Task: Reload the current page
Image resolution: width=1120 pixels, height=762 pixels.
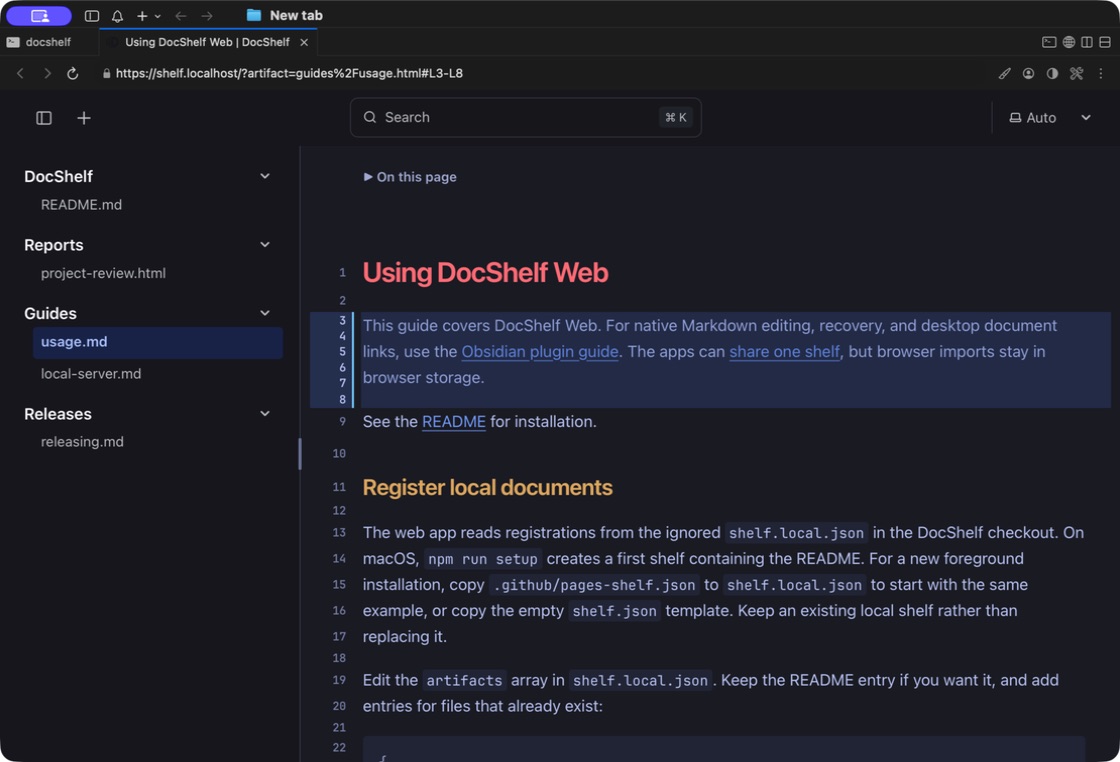Action: 73,73
